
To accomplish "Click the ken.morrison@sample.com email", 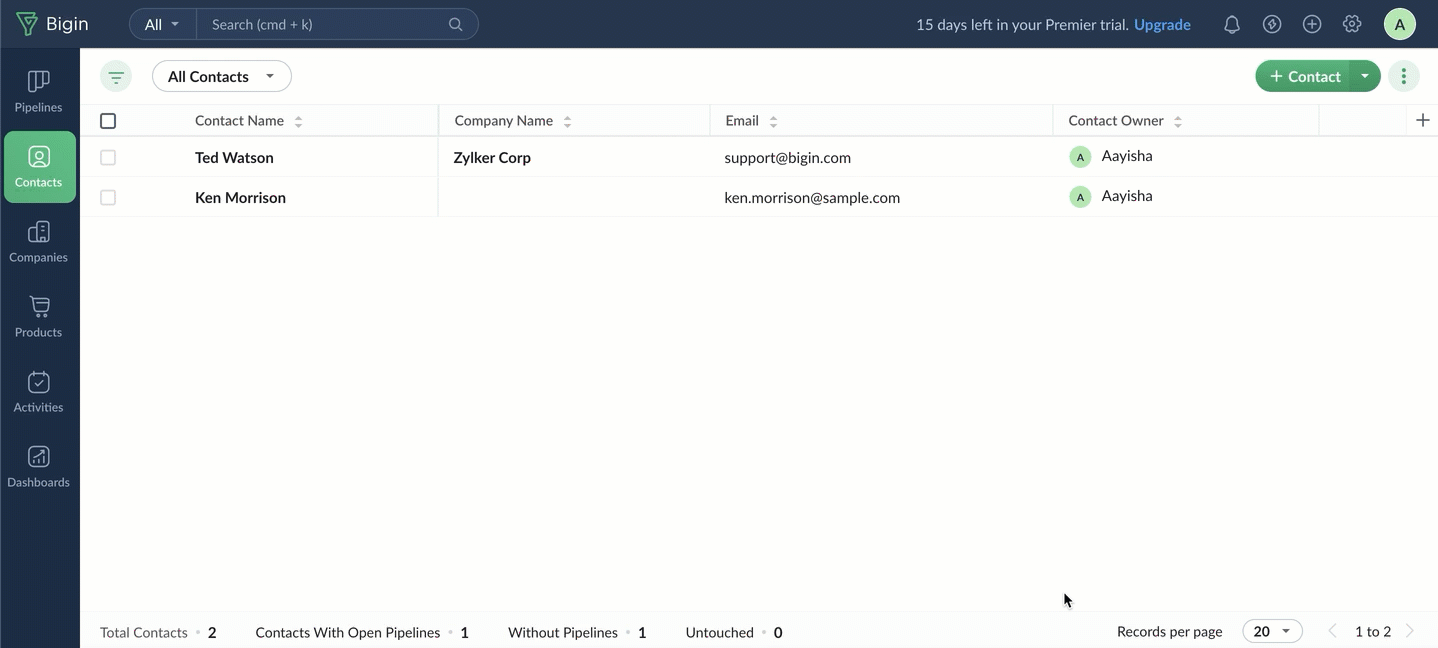I will point(812,197).
